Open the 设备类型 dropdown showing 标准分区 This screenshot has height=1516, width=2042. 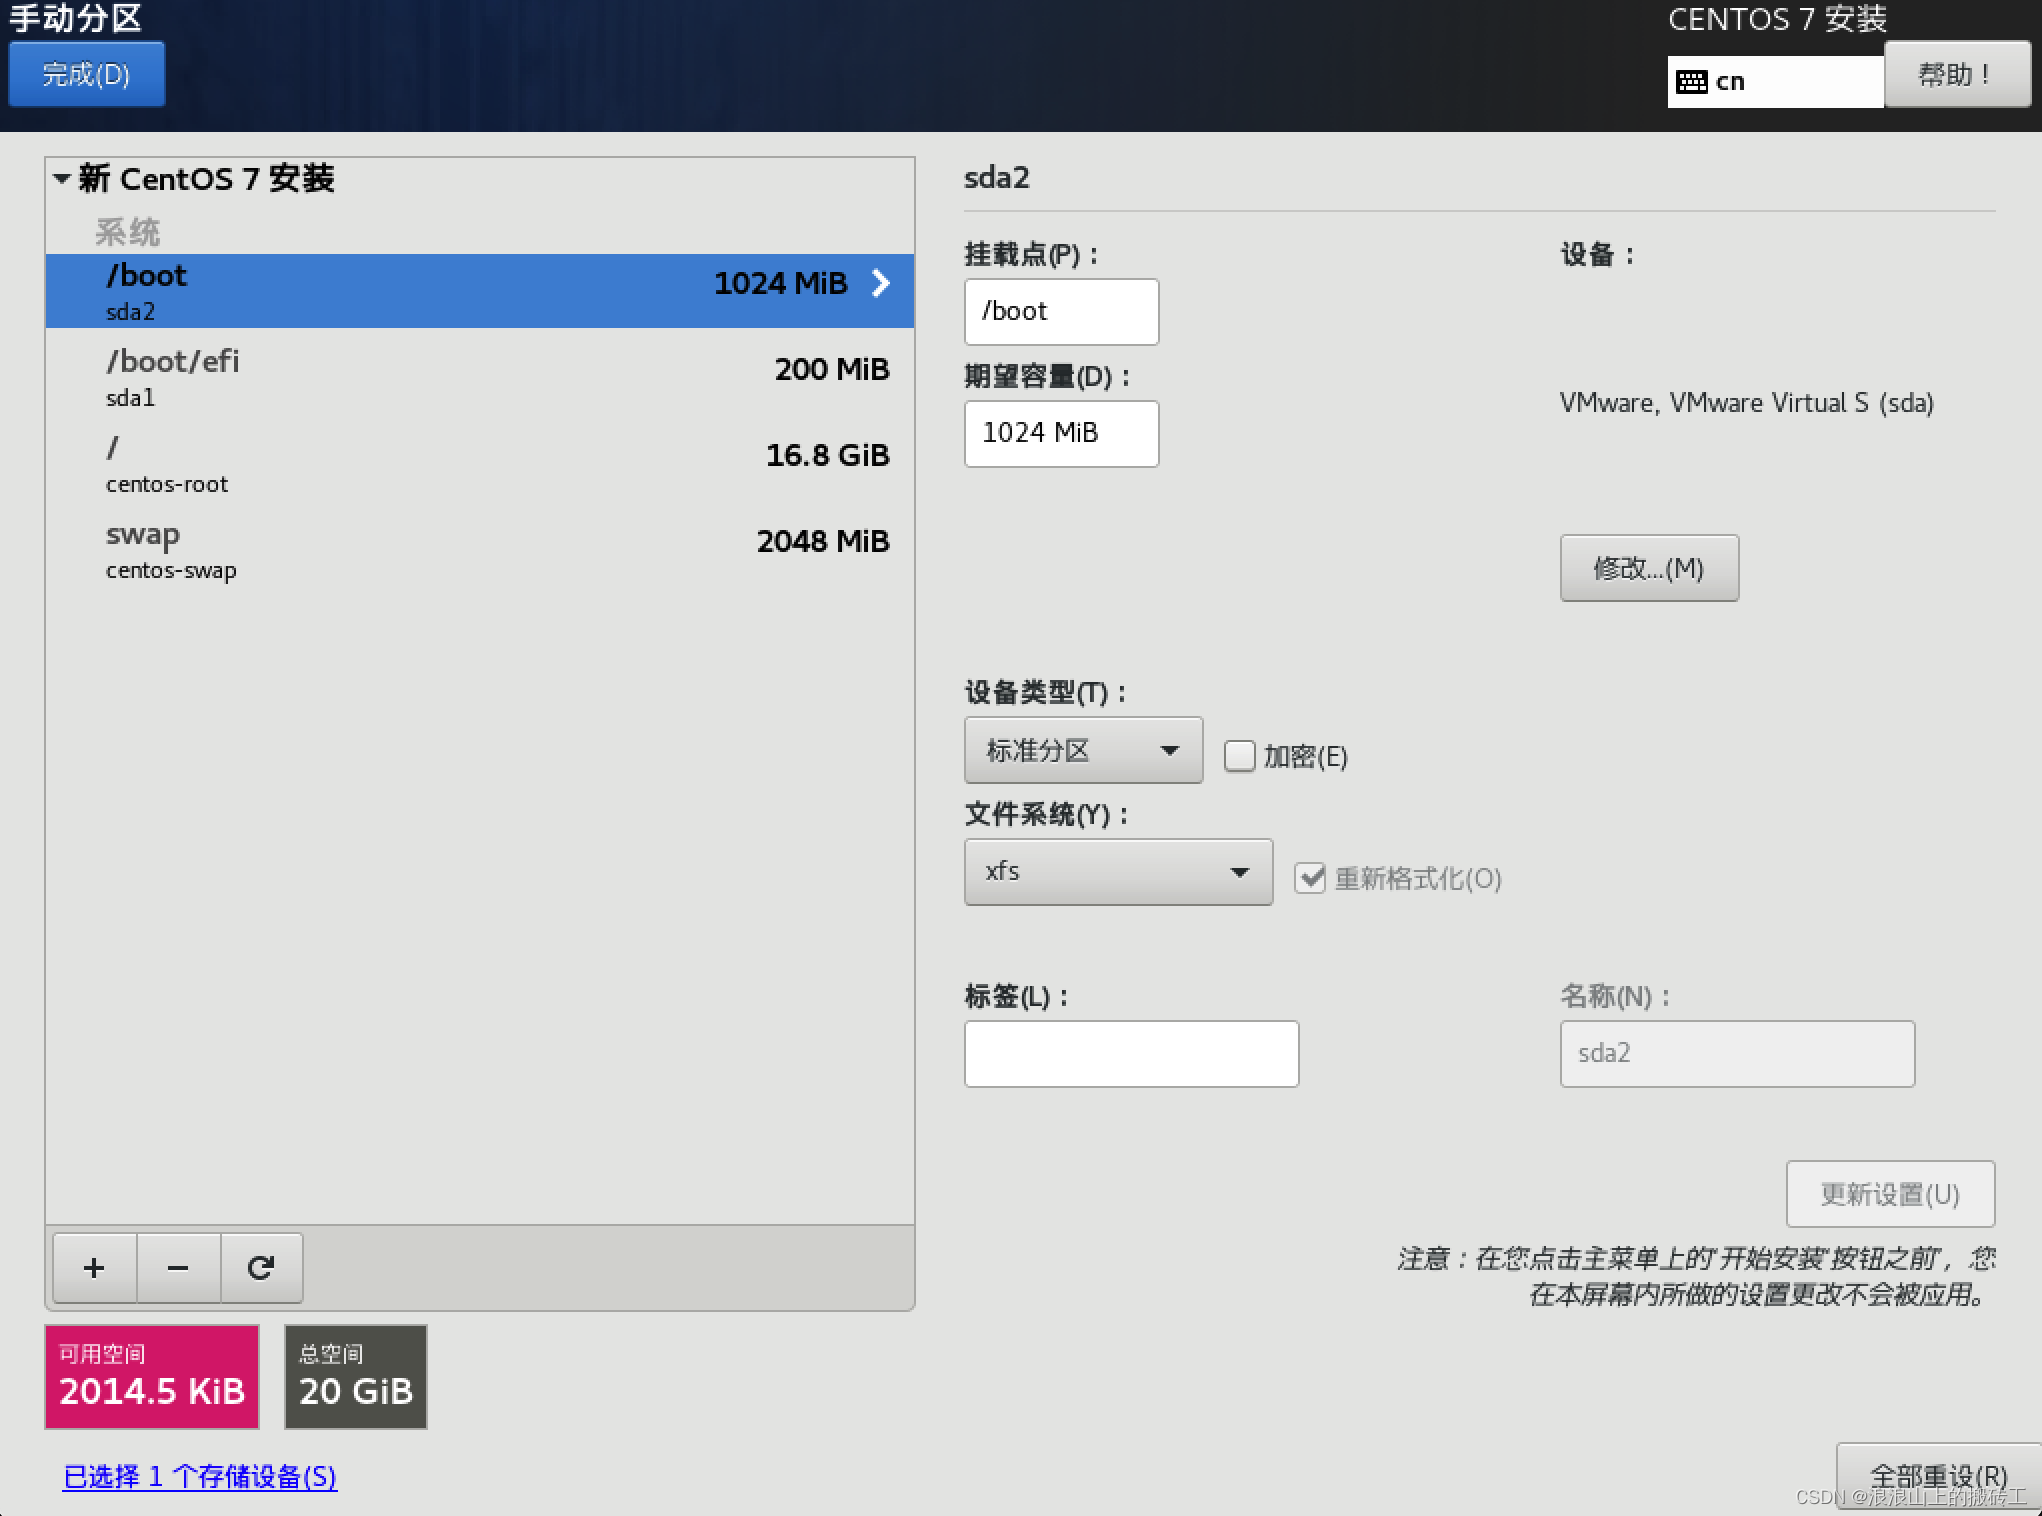[1083, 750]
